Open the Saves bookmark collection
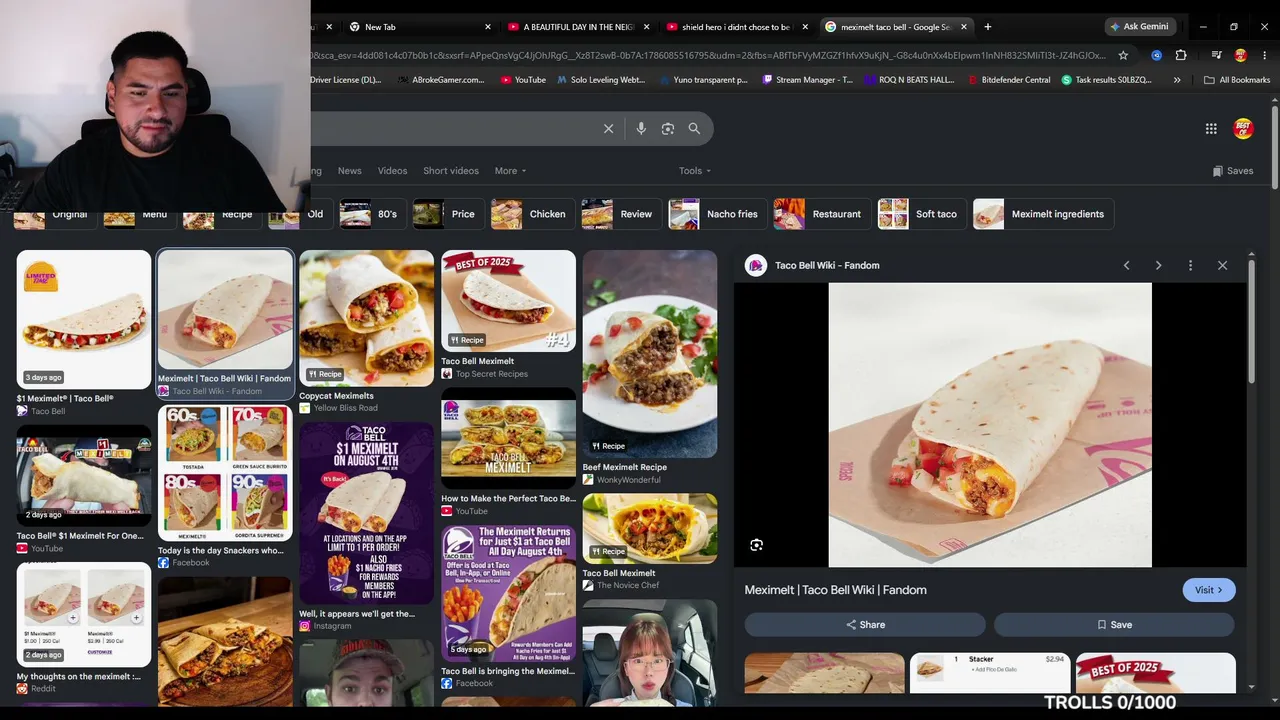This screenshot has height=720, width=1280. coord(1233,171)
